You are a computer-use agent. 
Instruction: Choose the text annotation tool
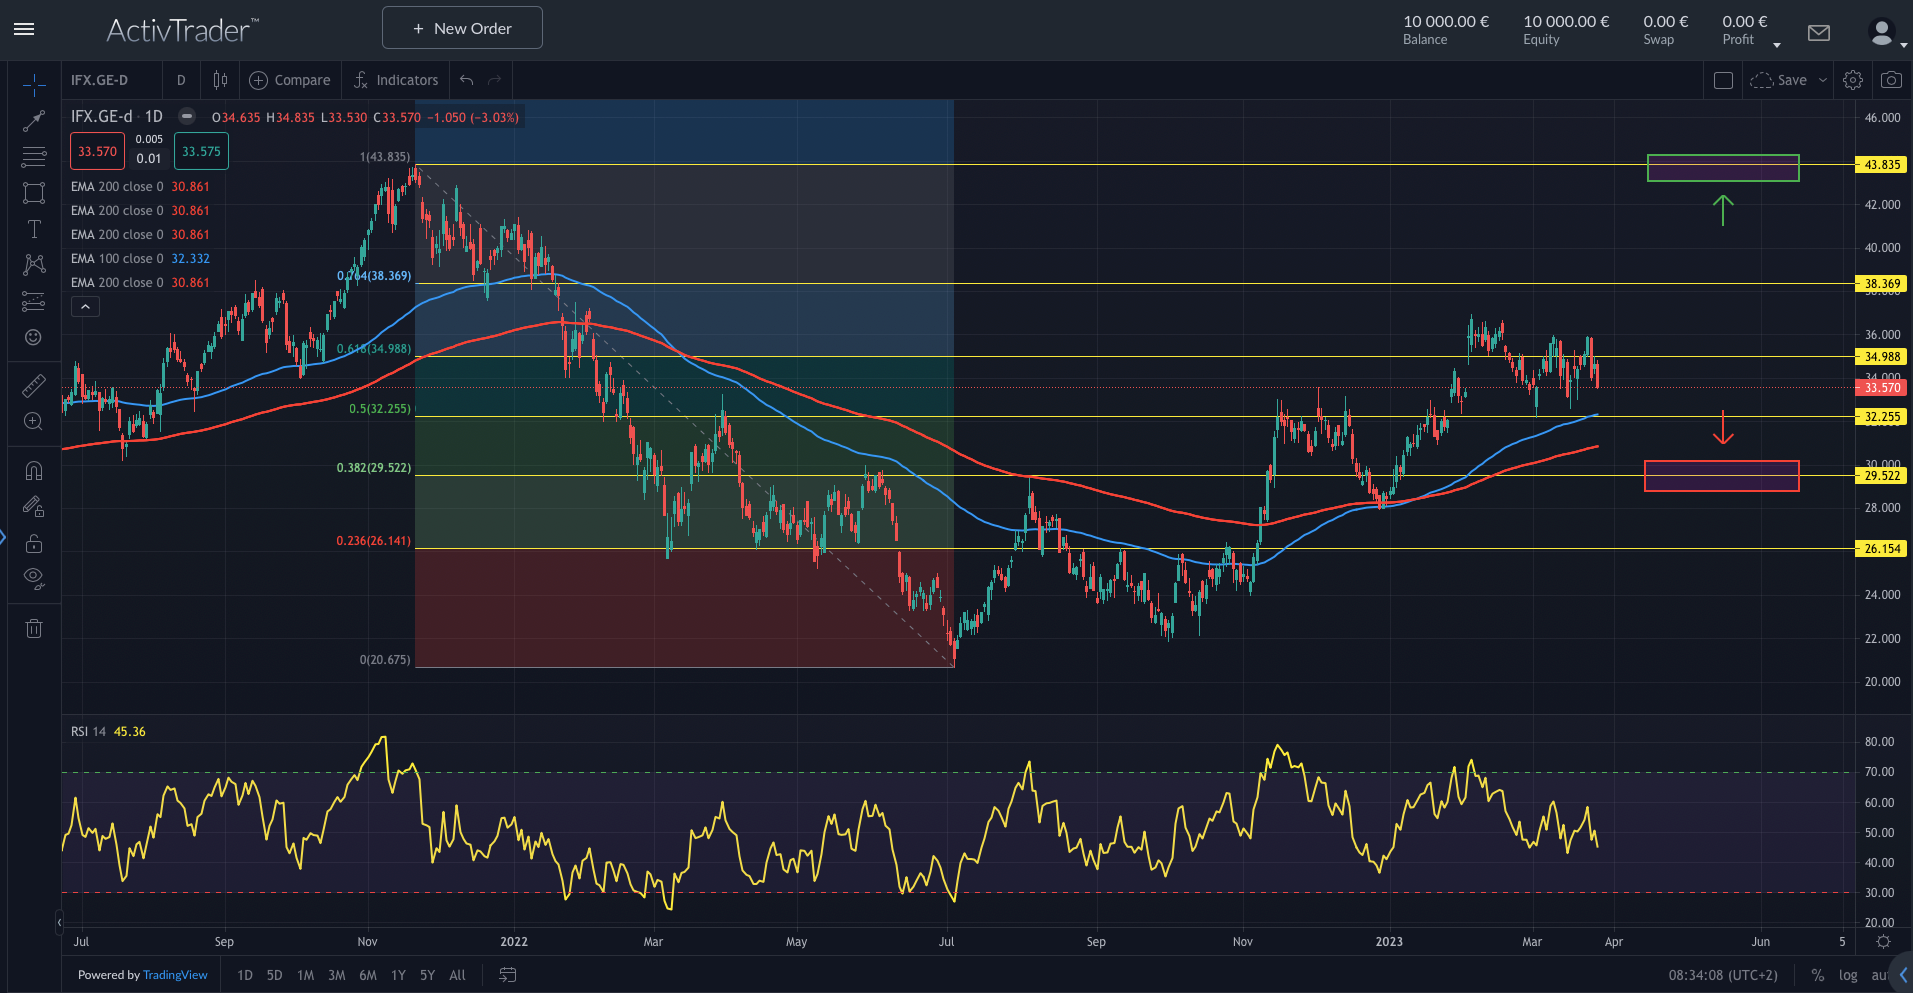point(34,229)
